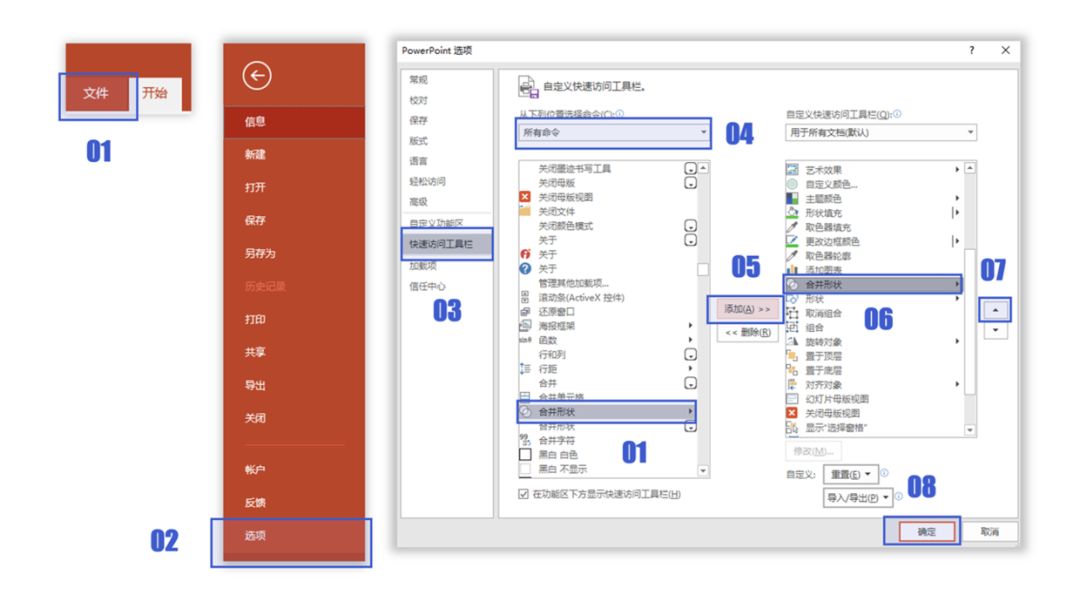Viewport: 1080px width, 608px height.
Task: Open the 导入/导出(P) dropdown button
Action: coord(858,497)
